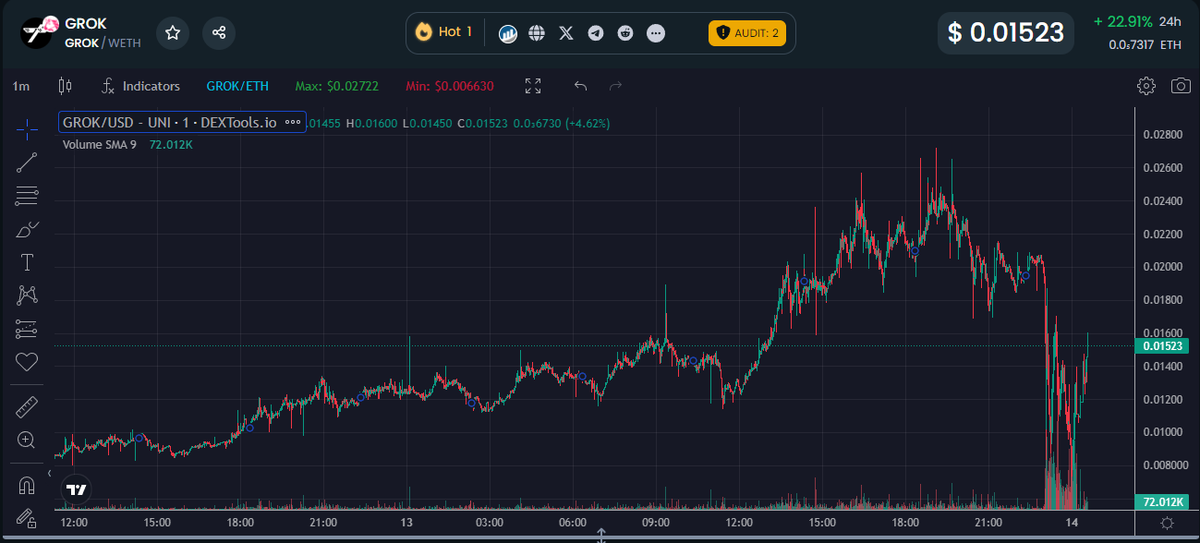Screen dimensions: 1200x543
Task: Take a chart snapshot with the camera icon
Action: point(1180,86)
